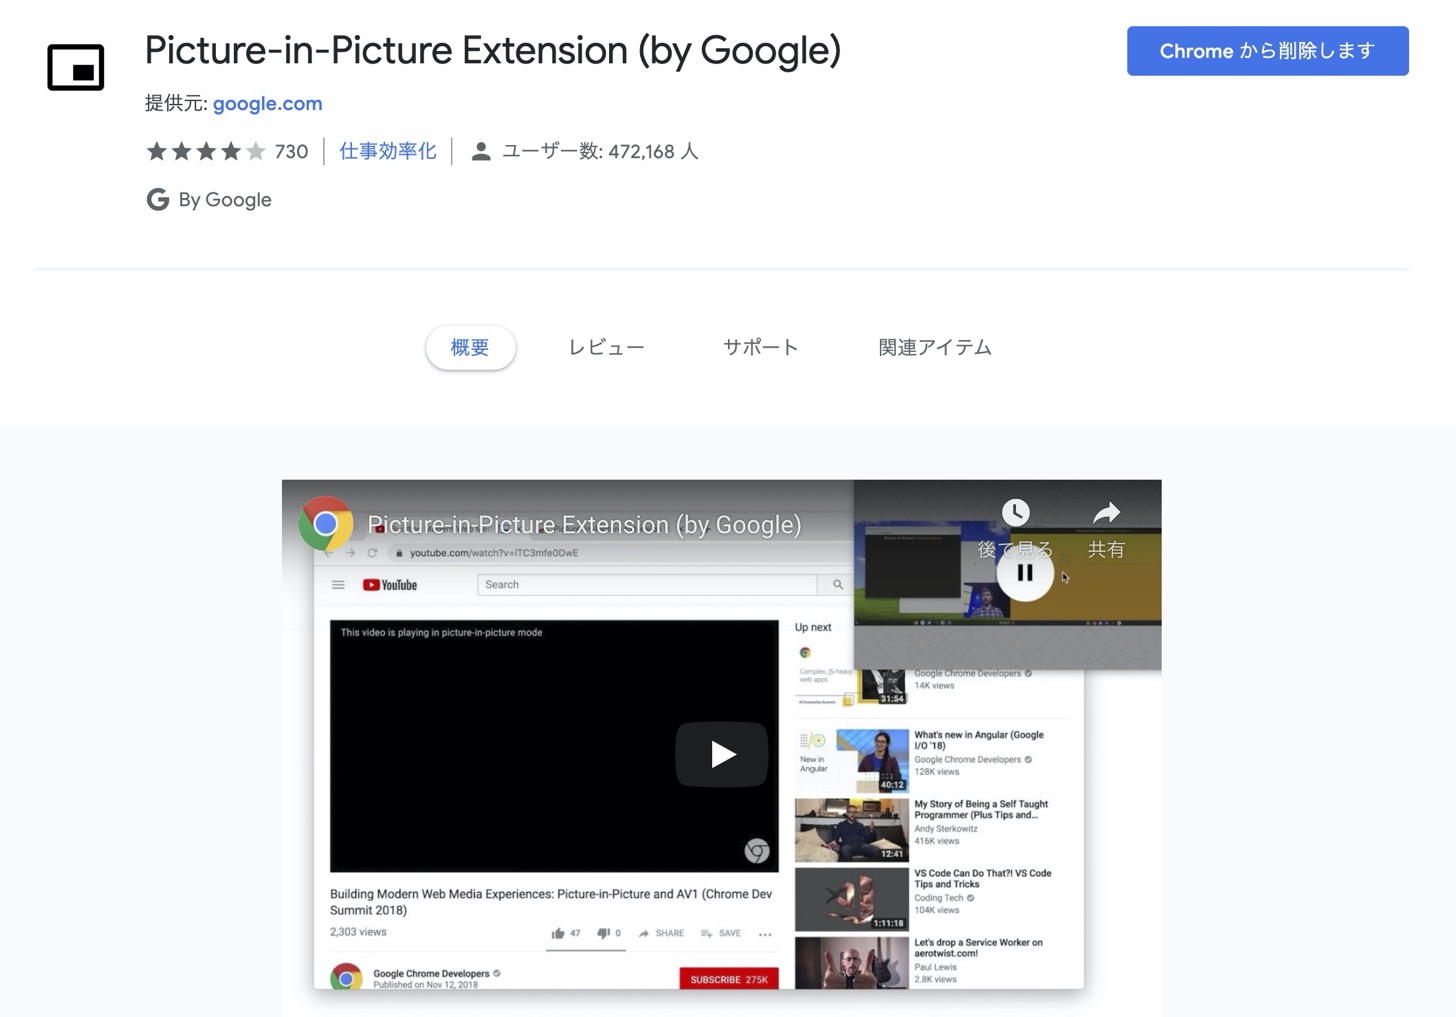Open the three-dot more options menu near SAVE
The image size is (1456, 1017).
click(765, 932)
